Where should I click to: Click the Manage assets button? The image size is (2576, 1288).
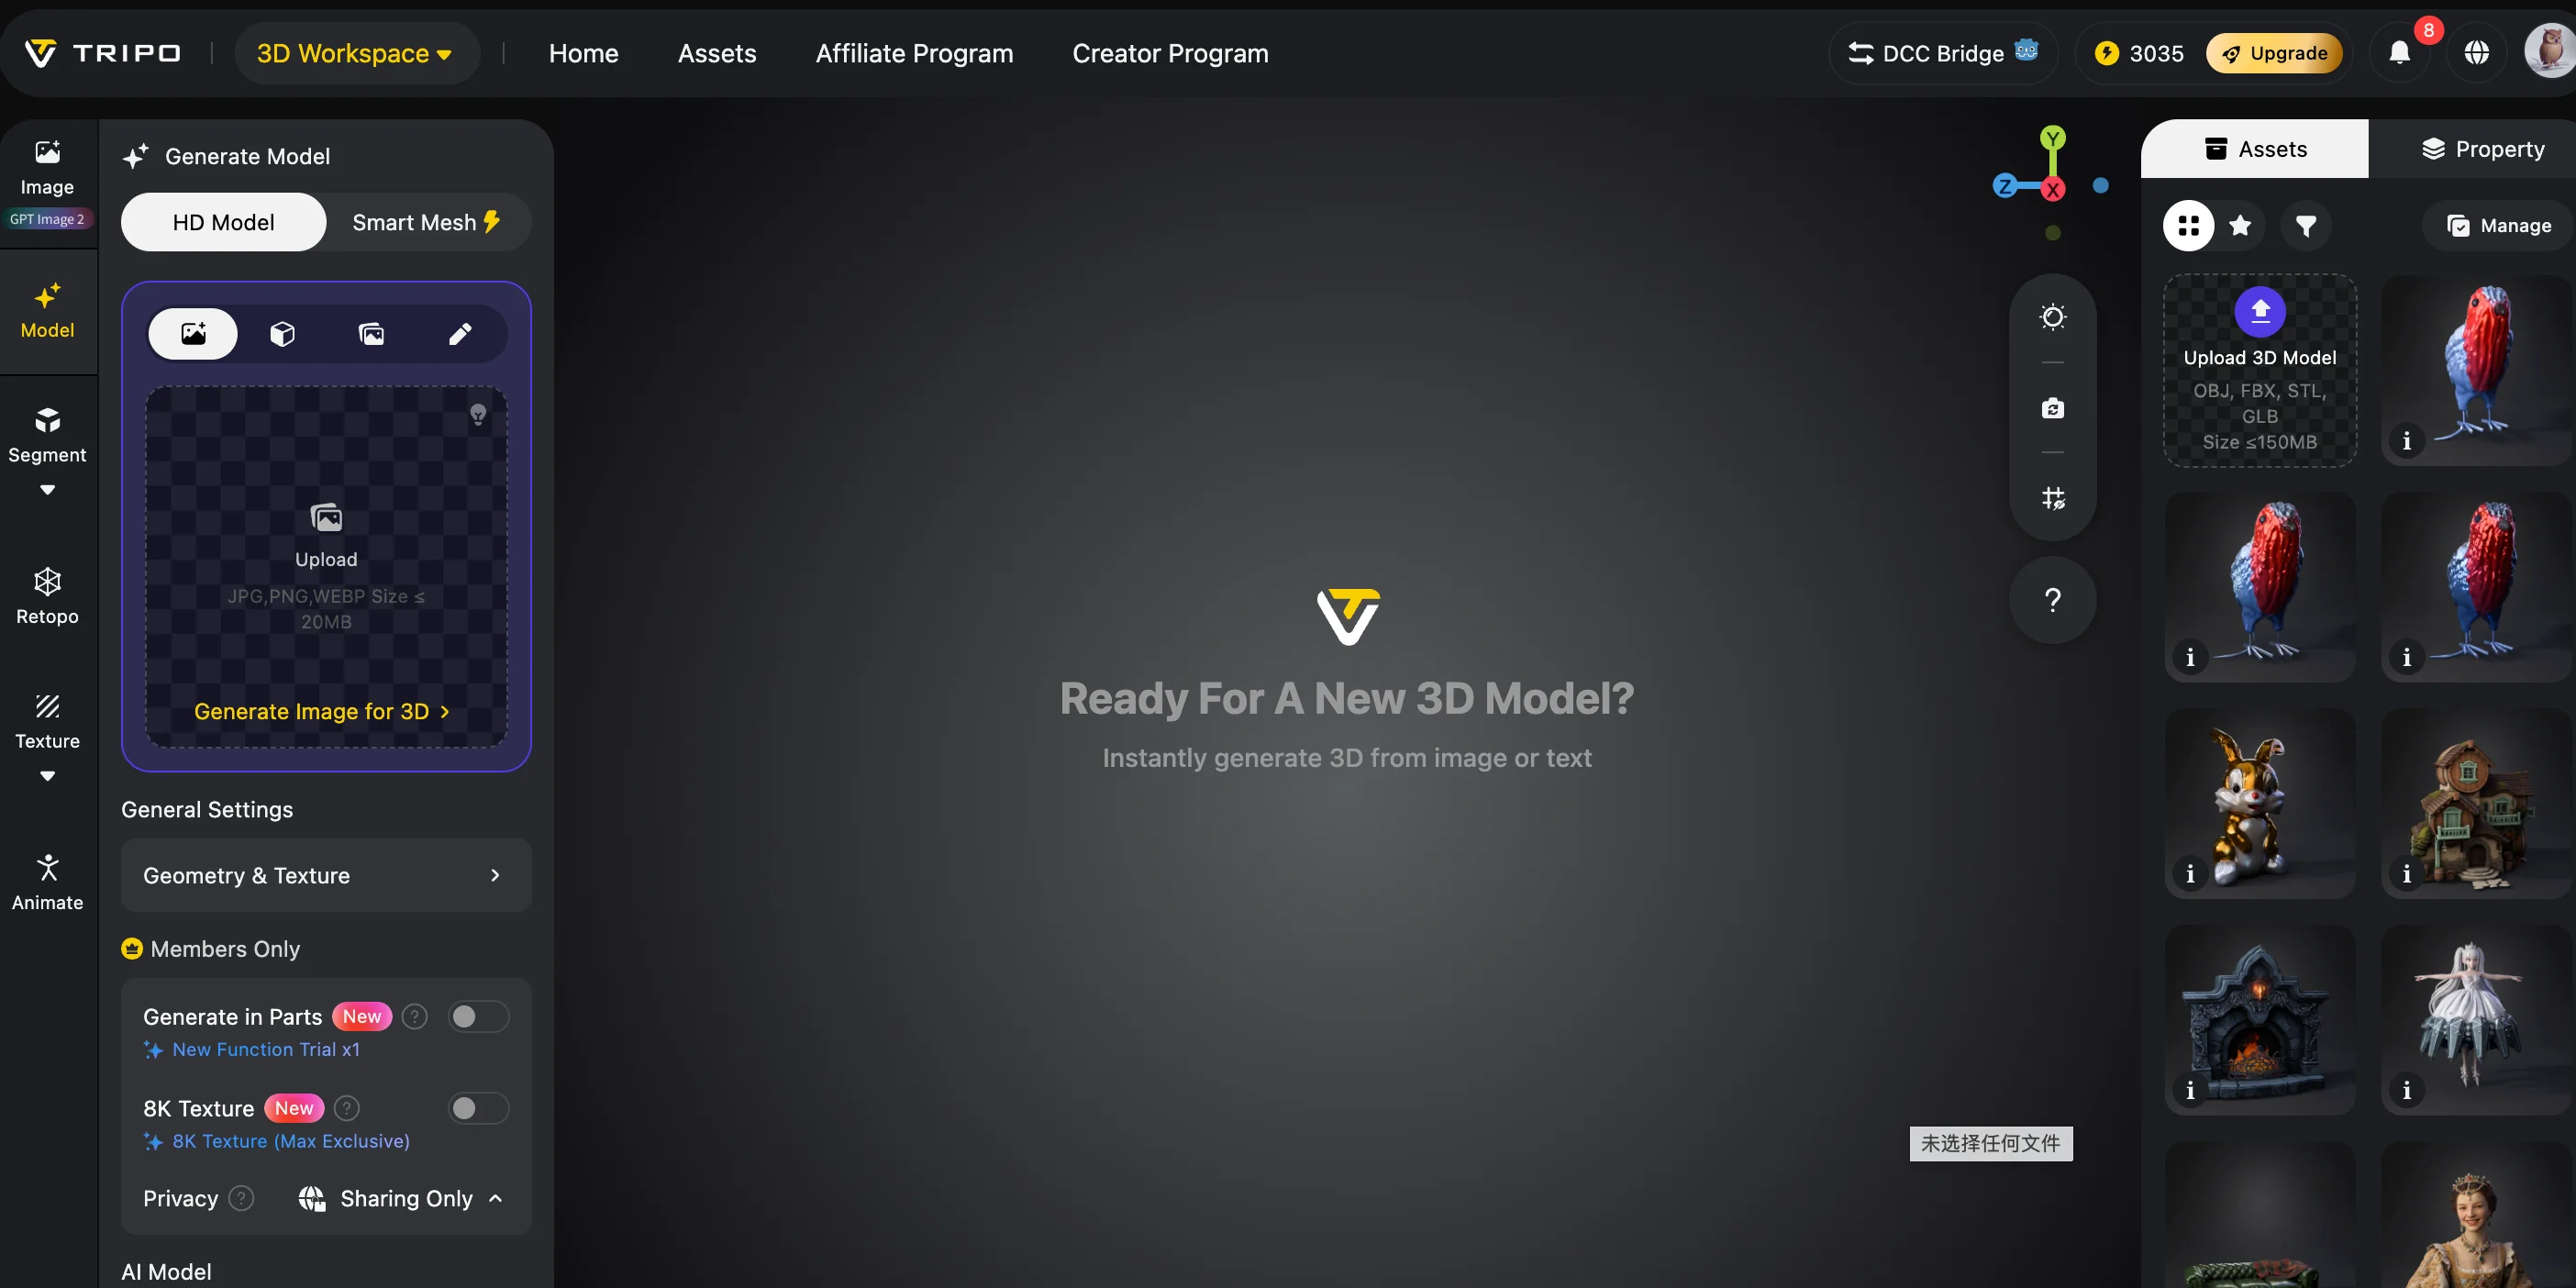(x=2498, y=226)
